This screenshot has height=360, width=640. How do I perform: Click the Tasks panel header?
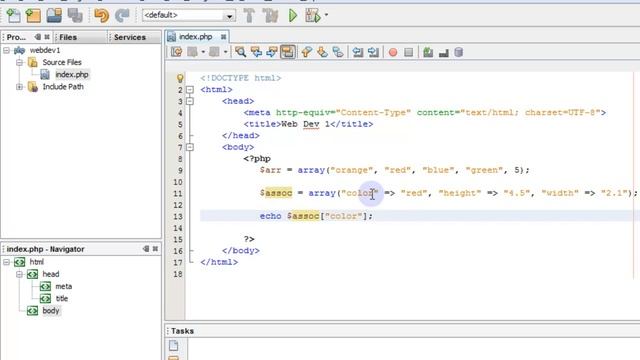click(x=182, y=331)
